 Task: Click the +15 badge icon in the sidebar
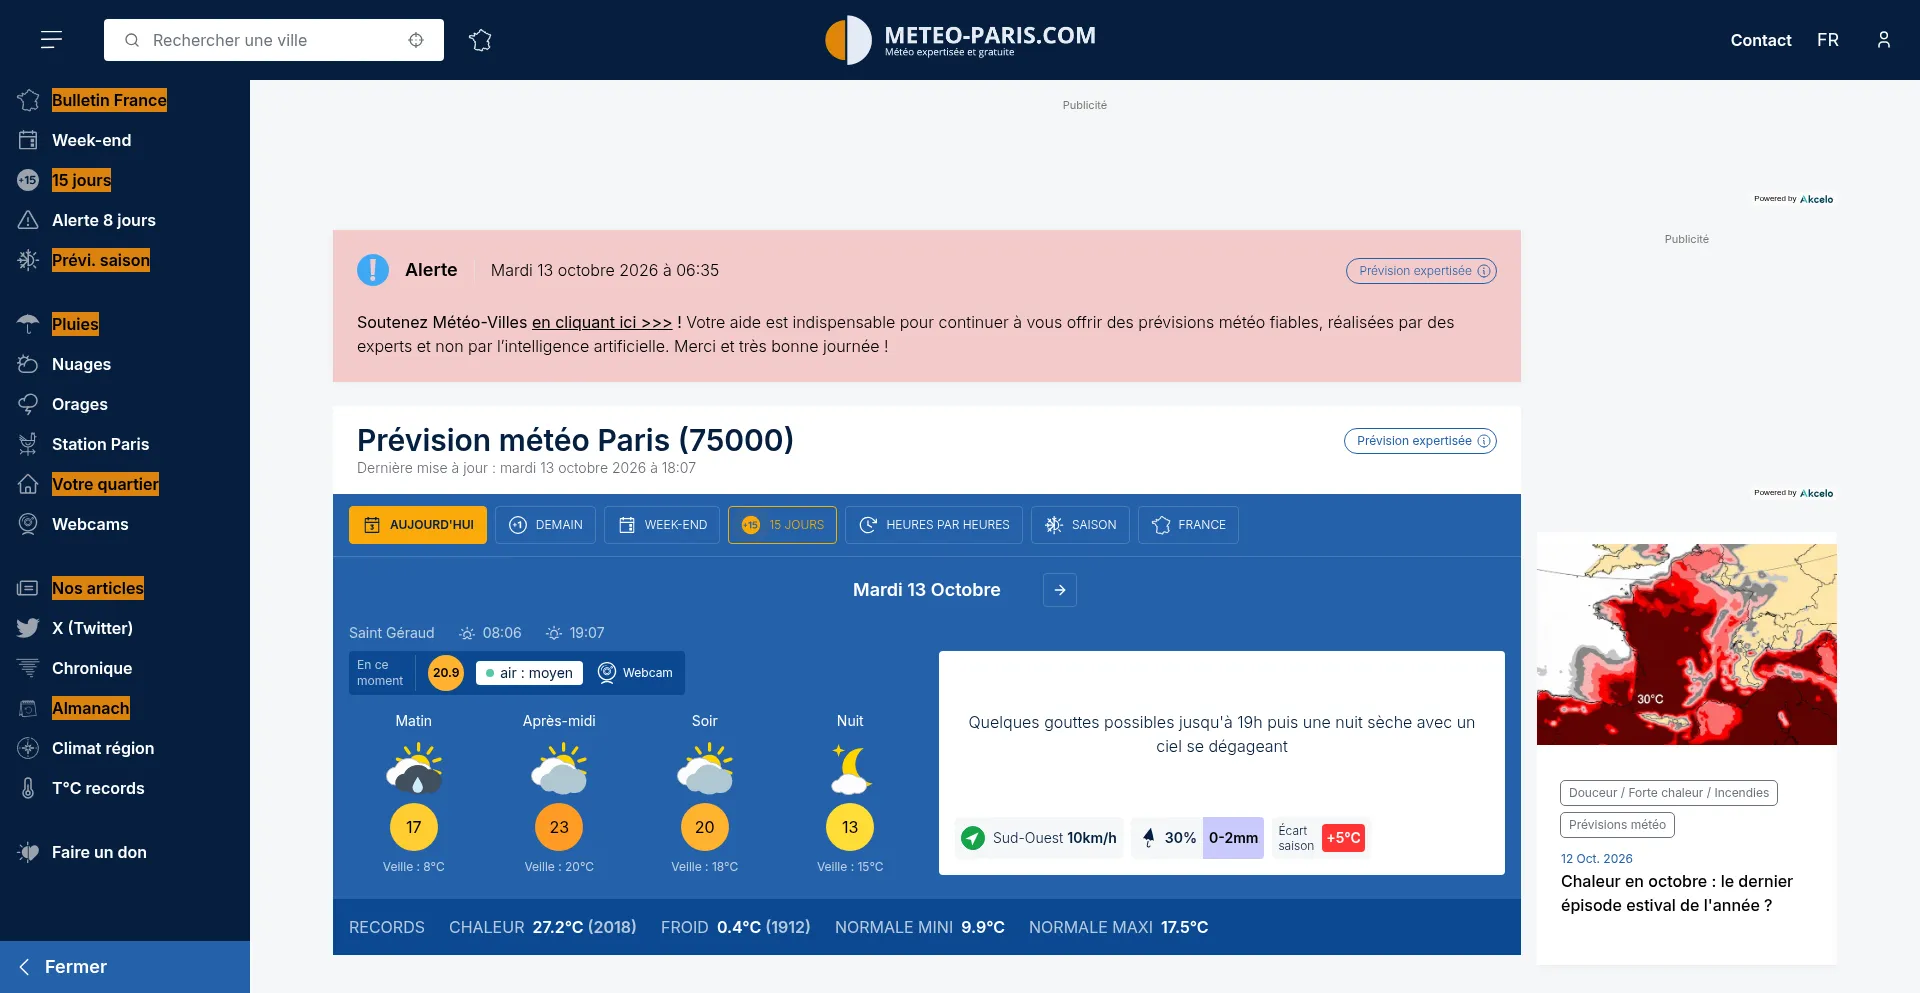(28, 180)
